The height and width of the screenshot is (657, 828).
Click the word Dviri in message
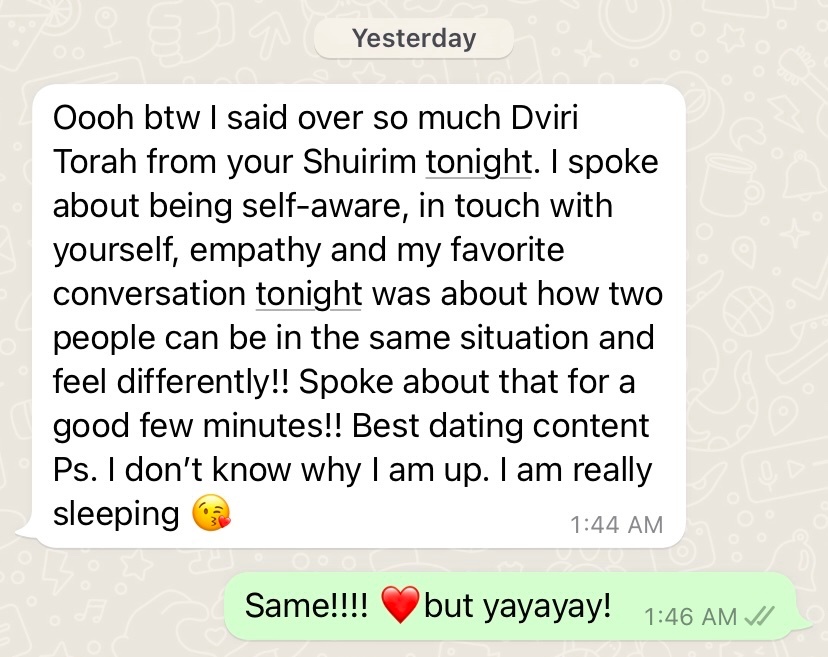545,117
